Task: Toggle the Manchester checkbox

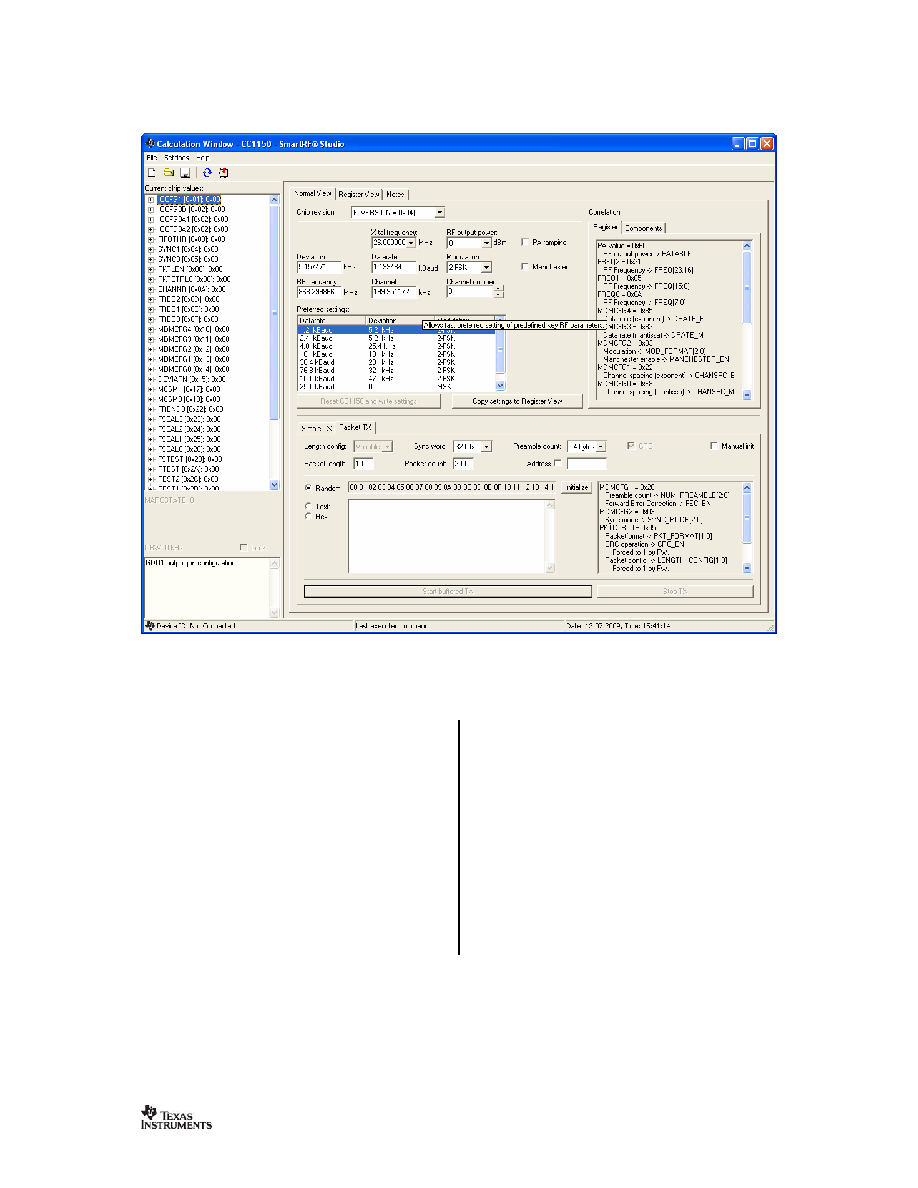Action: [525, 267]
